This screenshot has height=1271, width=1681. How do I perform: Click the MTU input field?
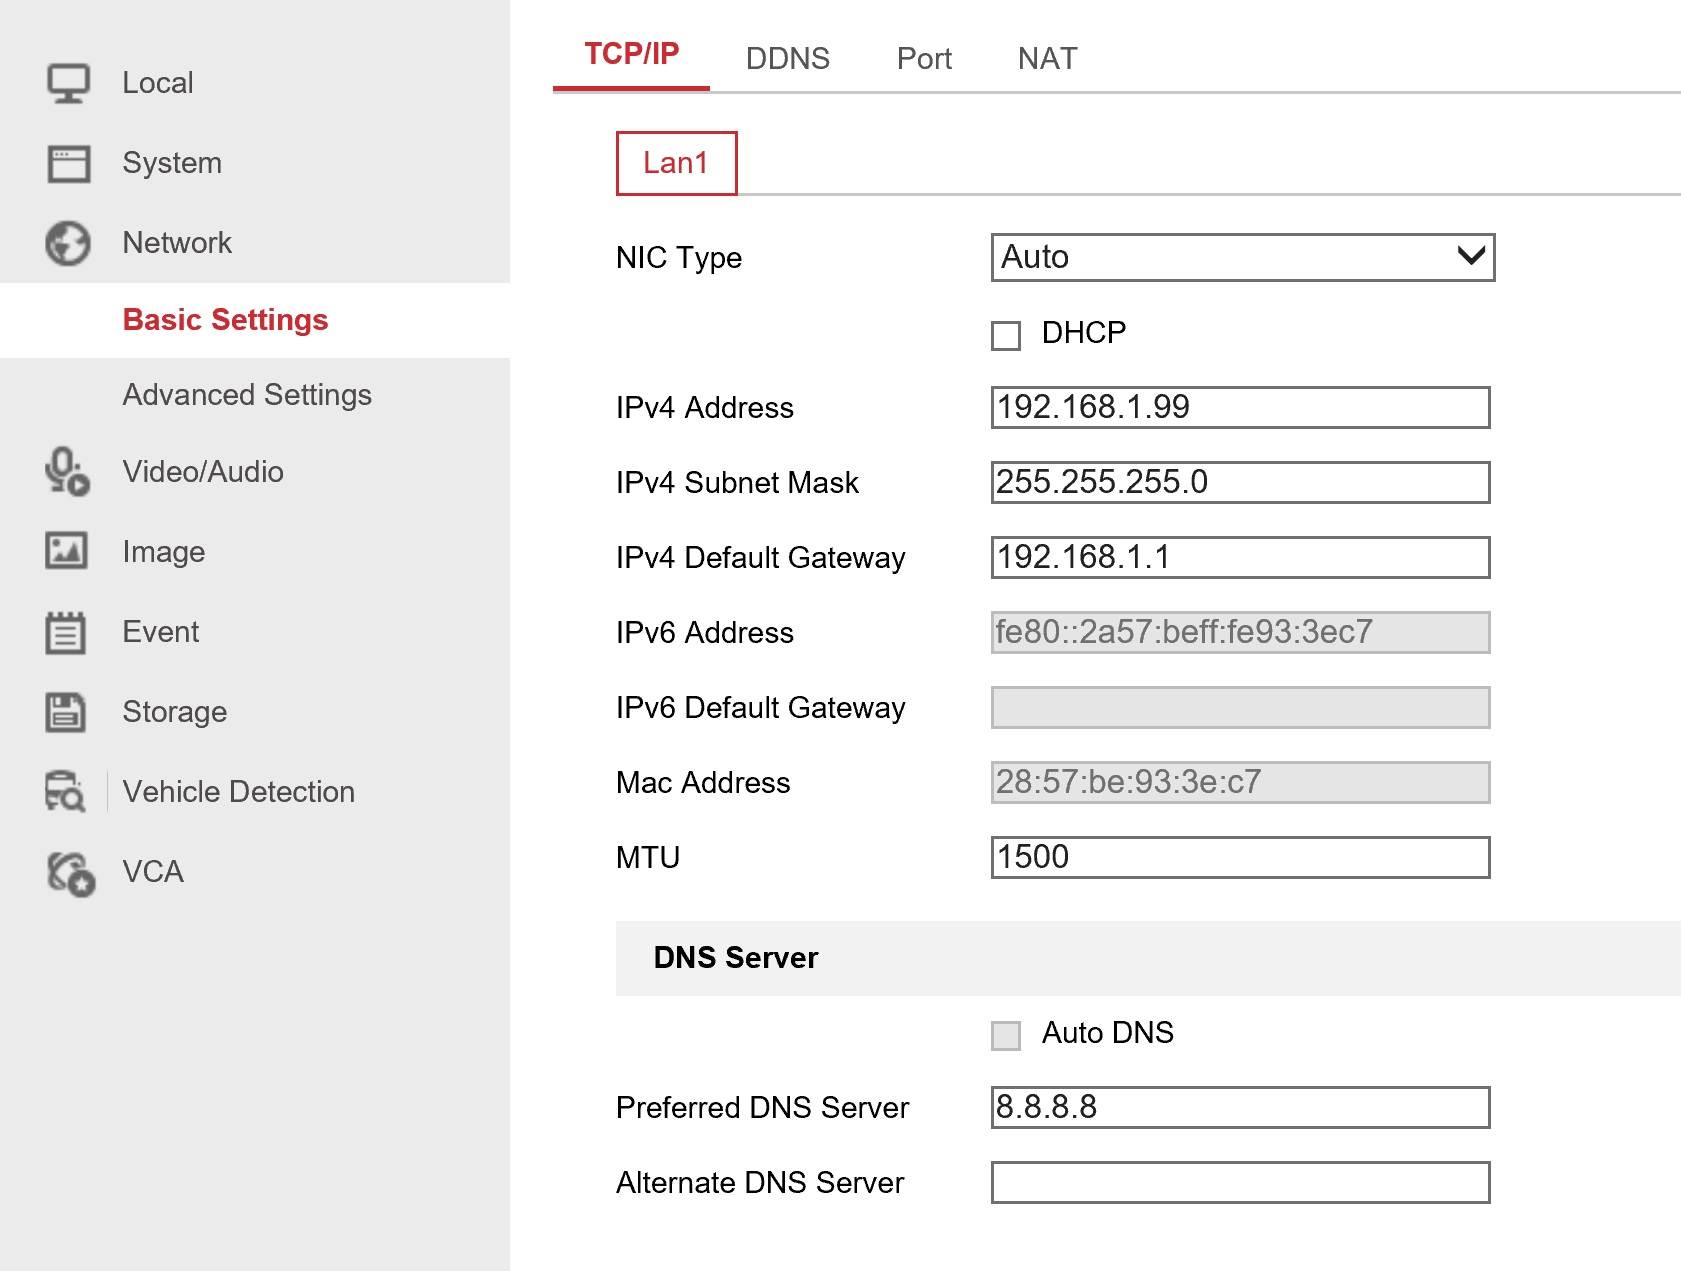point(1240,857)
